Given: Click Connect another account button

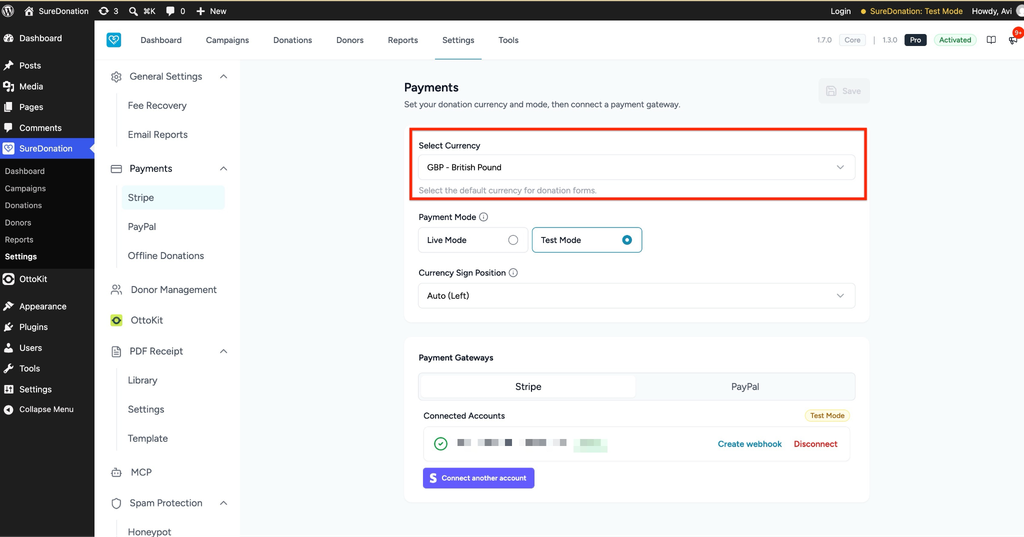Looking at the screenshot, I should [x=479, y=478].
